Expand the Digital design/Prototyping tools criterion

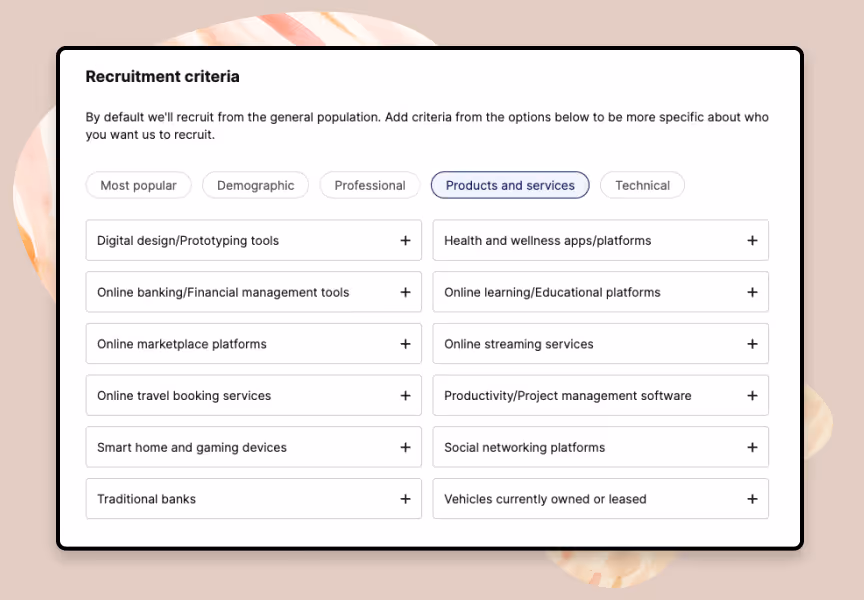point(405,240)
